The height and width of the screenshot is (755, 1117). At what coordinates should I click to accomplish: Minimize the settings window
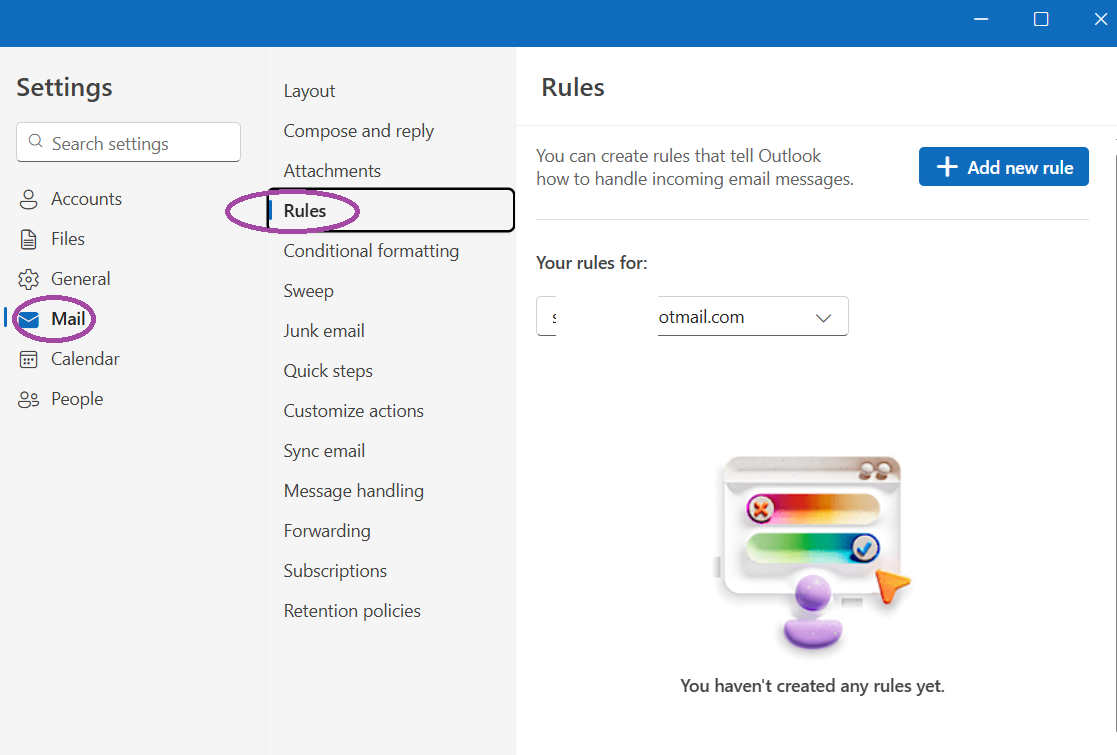[981, 19]
